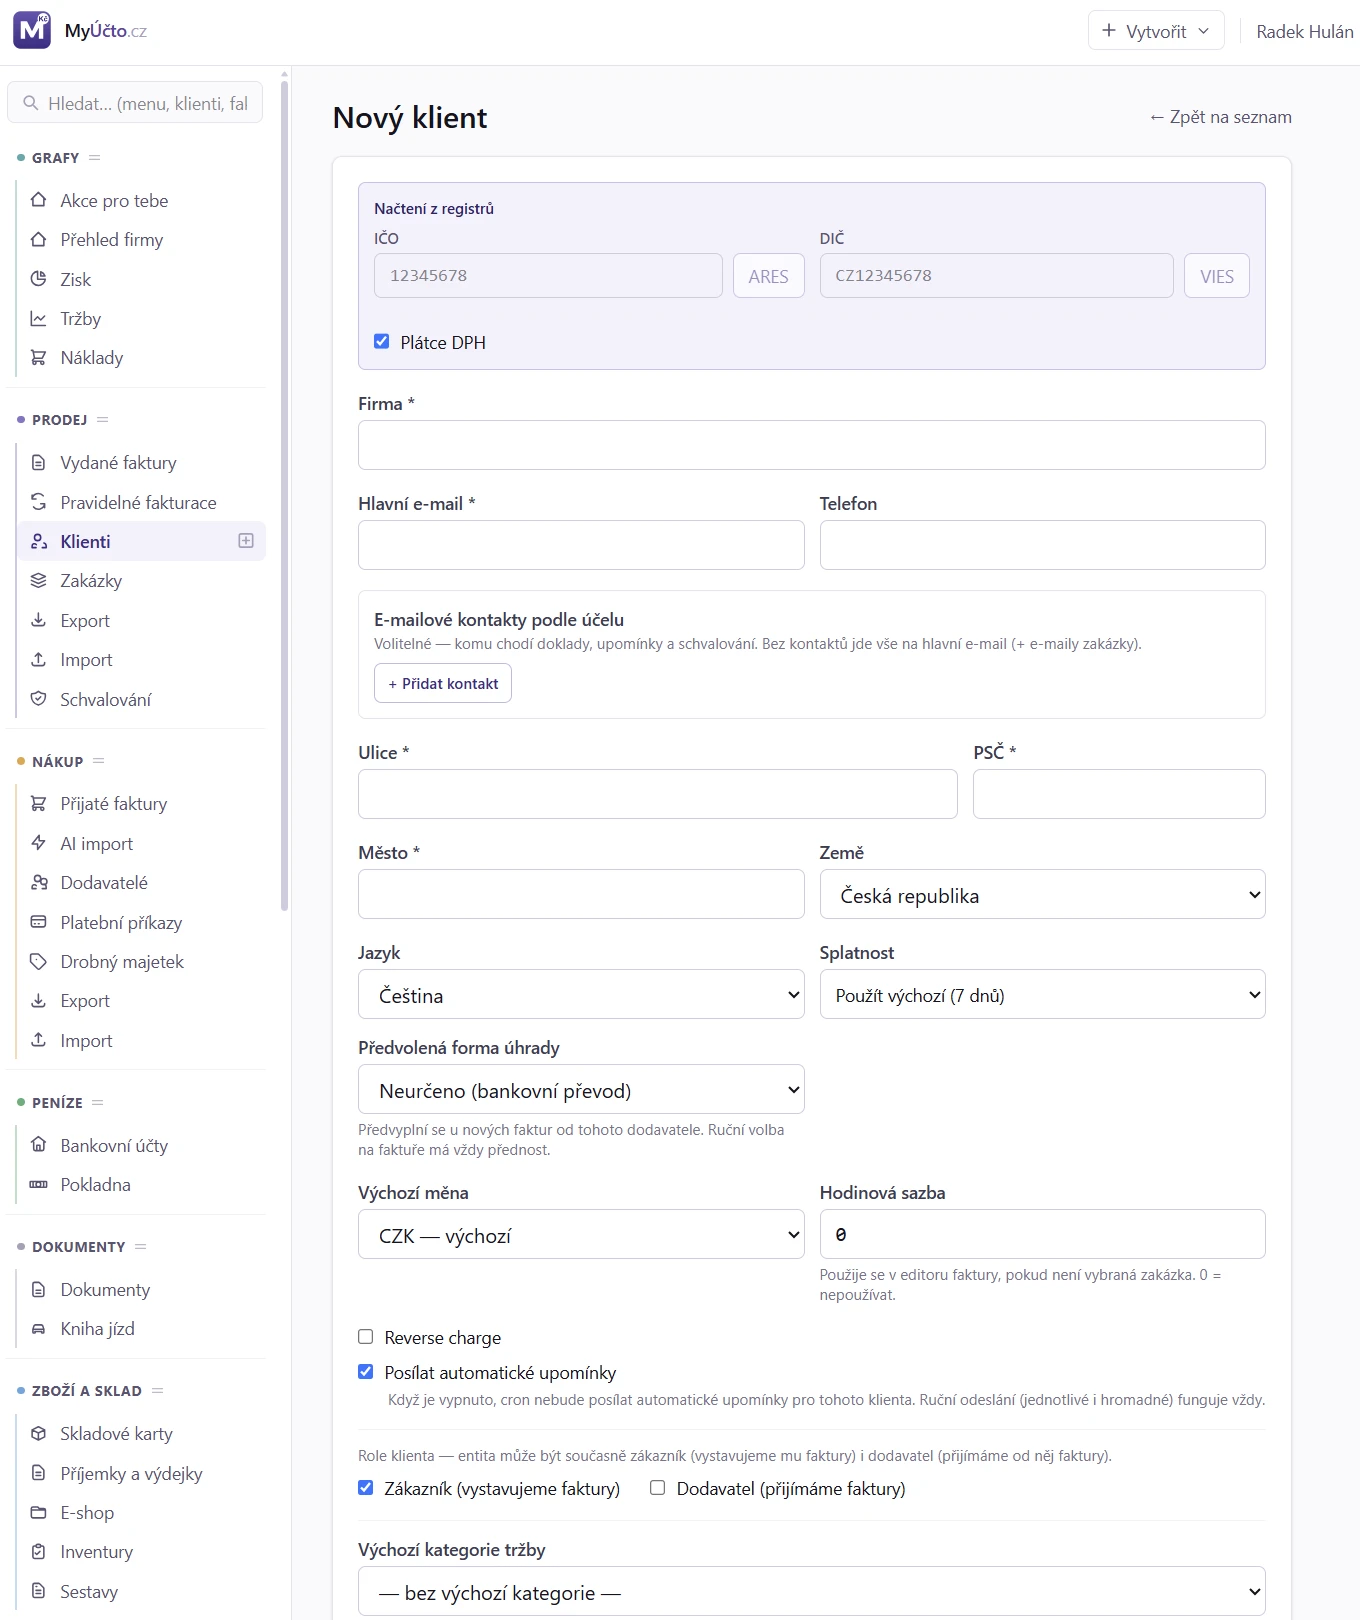Click the Inventury clipboard icon
Screen dimensions: 1360x1620
click(x=39, y=1552)
